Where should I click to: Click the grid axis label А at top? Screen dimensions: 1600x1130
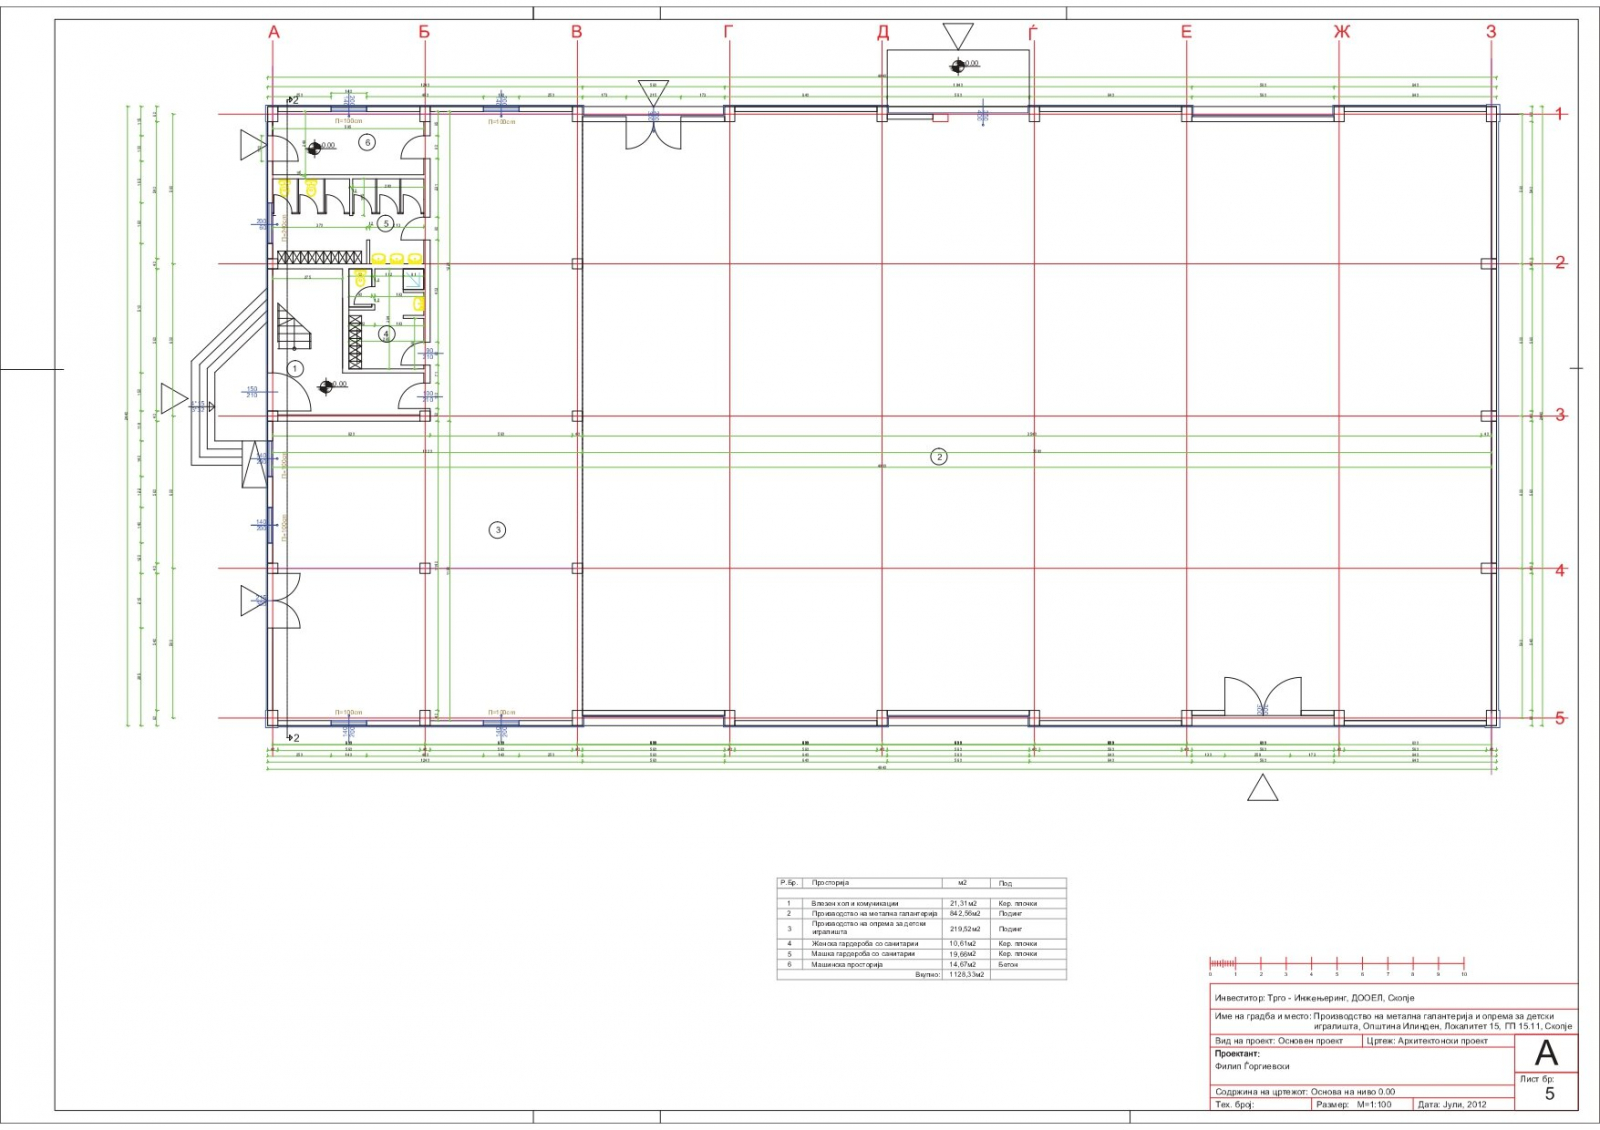274,32
